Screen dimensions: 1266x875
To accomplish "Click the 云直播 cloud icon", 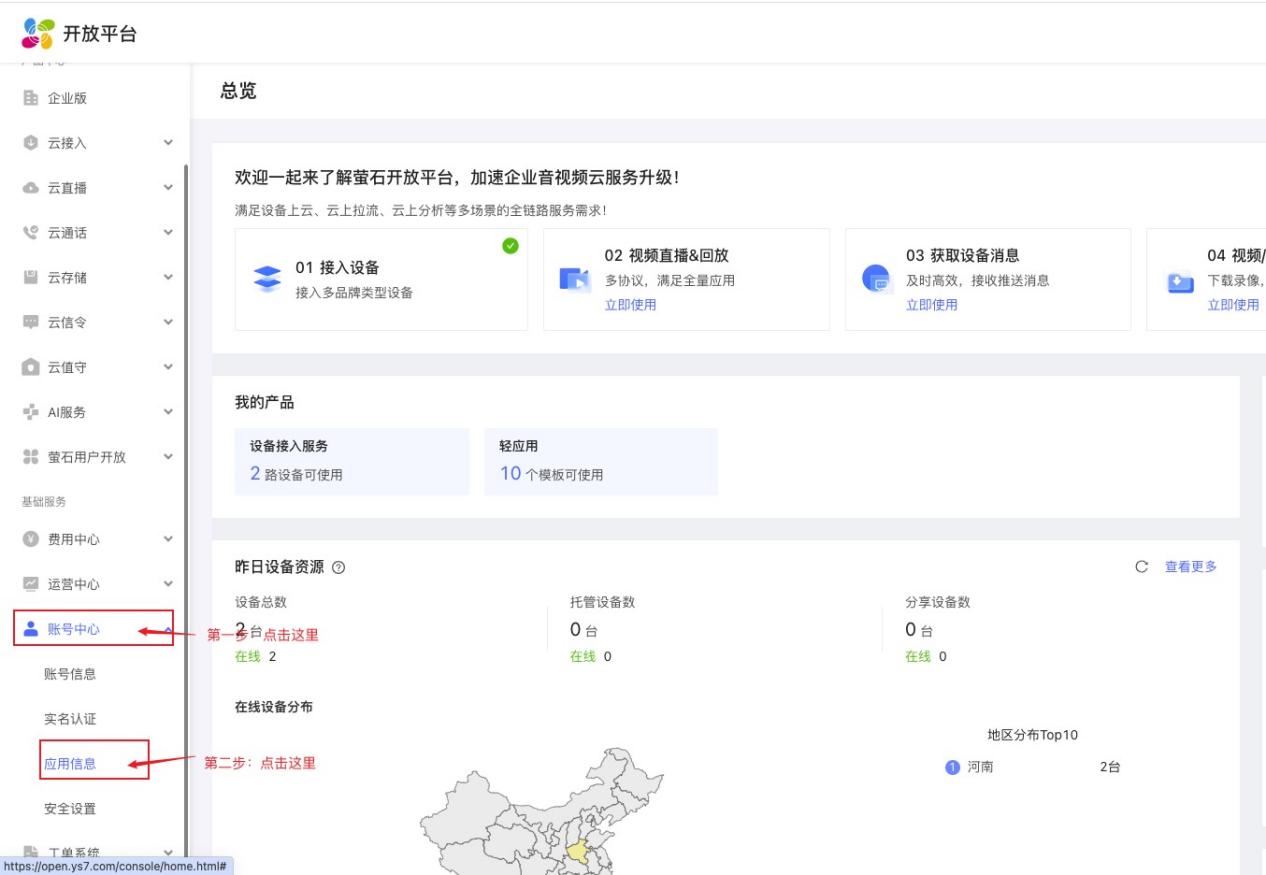I will pos(30,188).
